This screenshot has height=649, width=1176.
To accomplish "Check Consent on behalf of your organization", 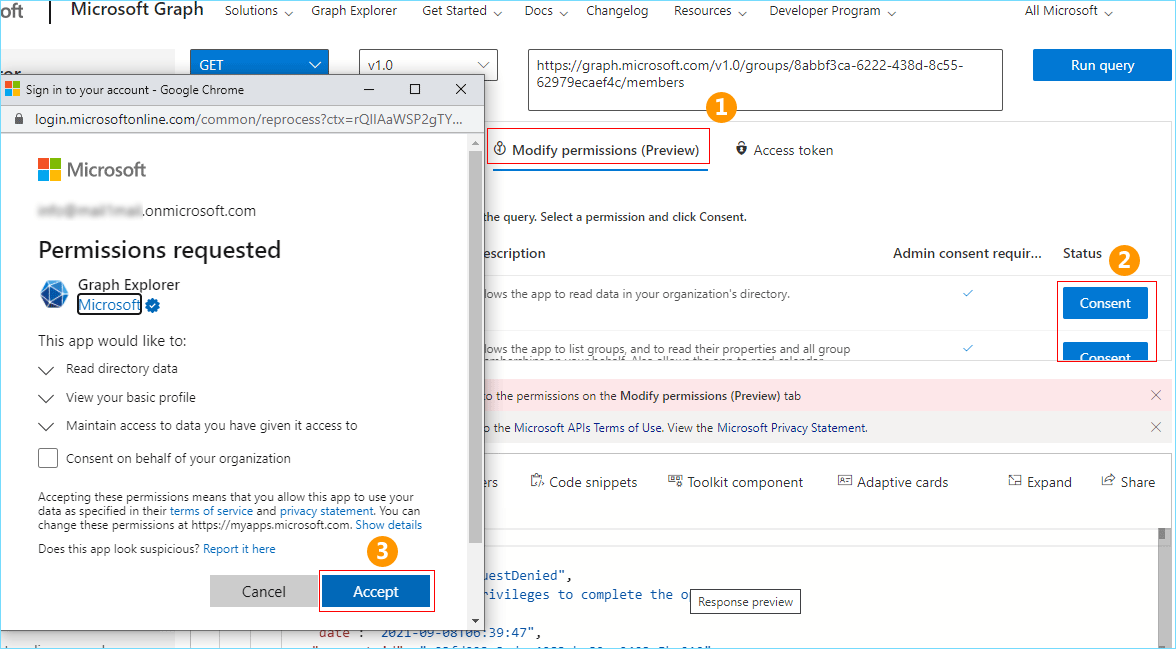I will [48, 458].
